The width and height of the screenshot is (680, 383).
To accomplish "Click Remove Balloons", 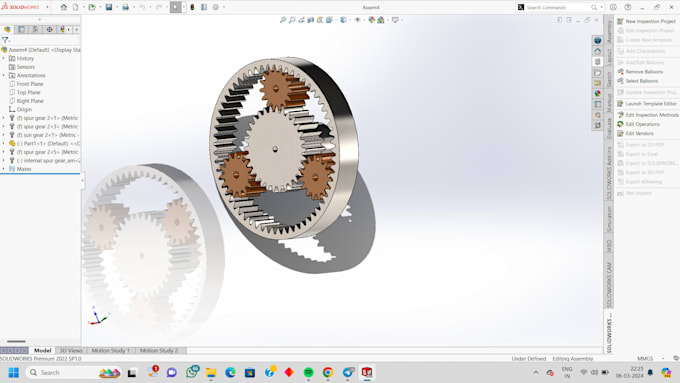I will point(640,72).
